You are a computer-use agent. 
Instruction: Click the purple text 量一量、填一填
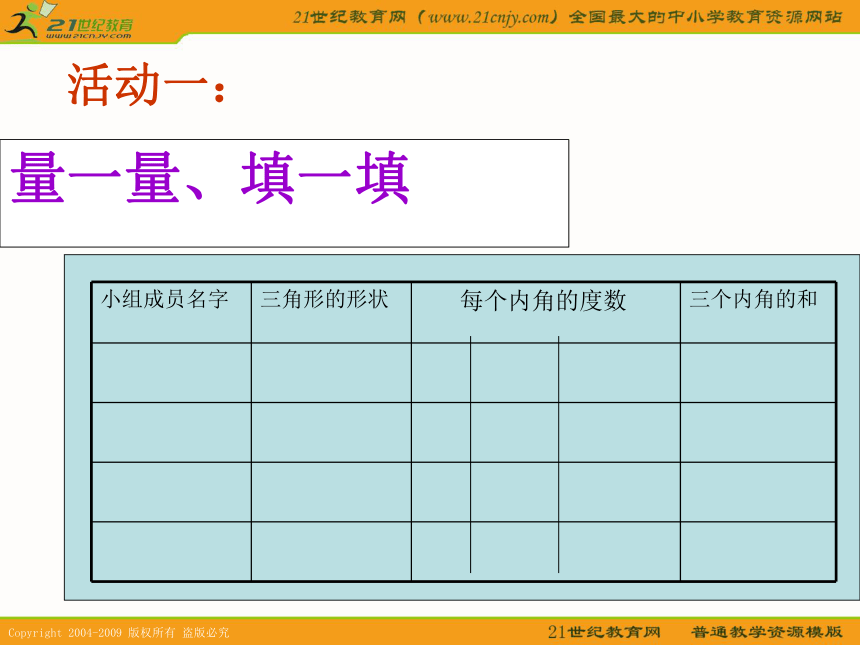point(210,178)
